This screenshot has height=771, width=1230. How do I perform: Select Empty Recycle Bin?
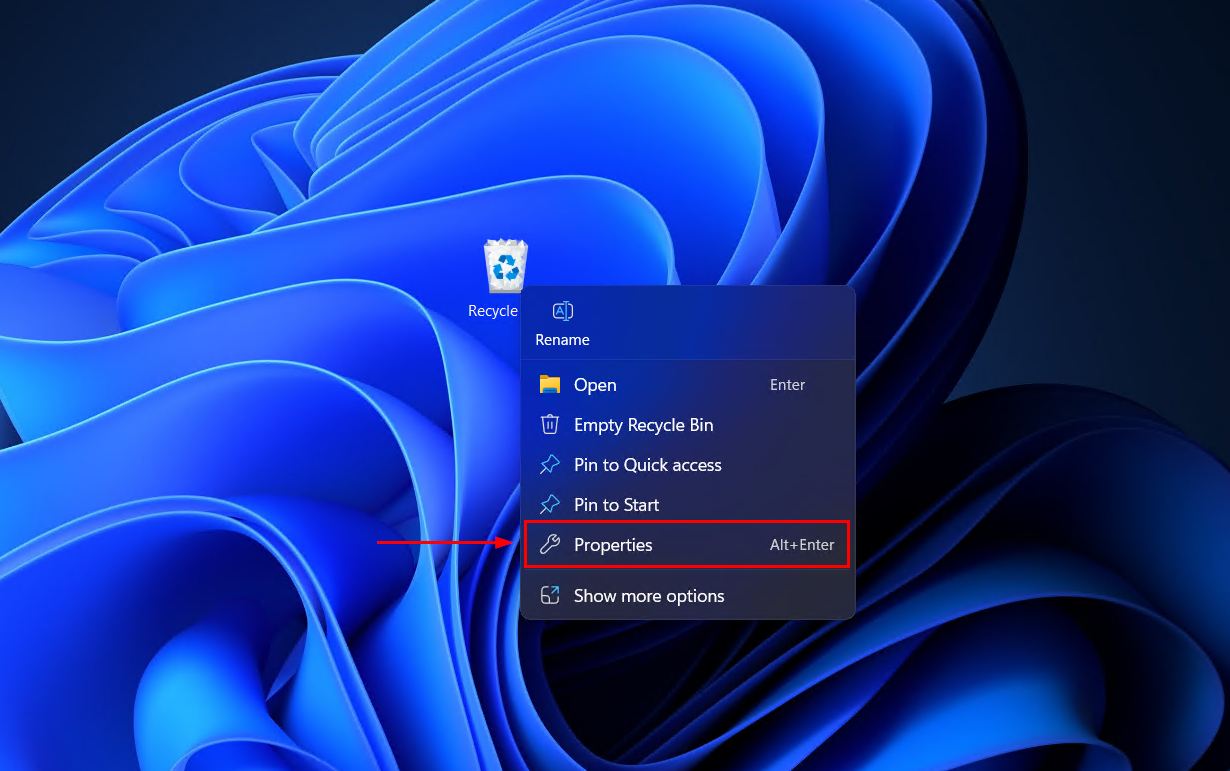tap(643, 424)
